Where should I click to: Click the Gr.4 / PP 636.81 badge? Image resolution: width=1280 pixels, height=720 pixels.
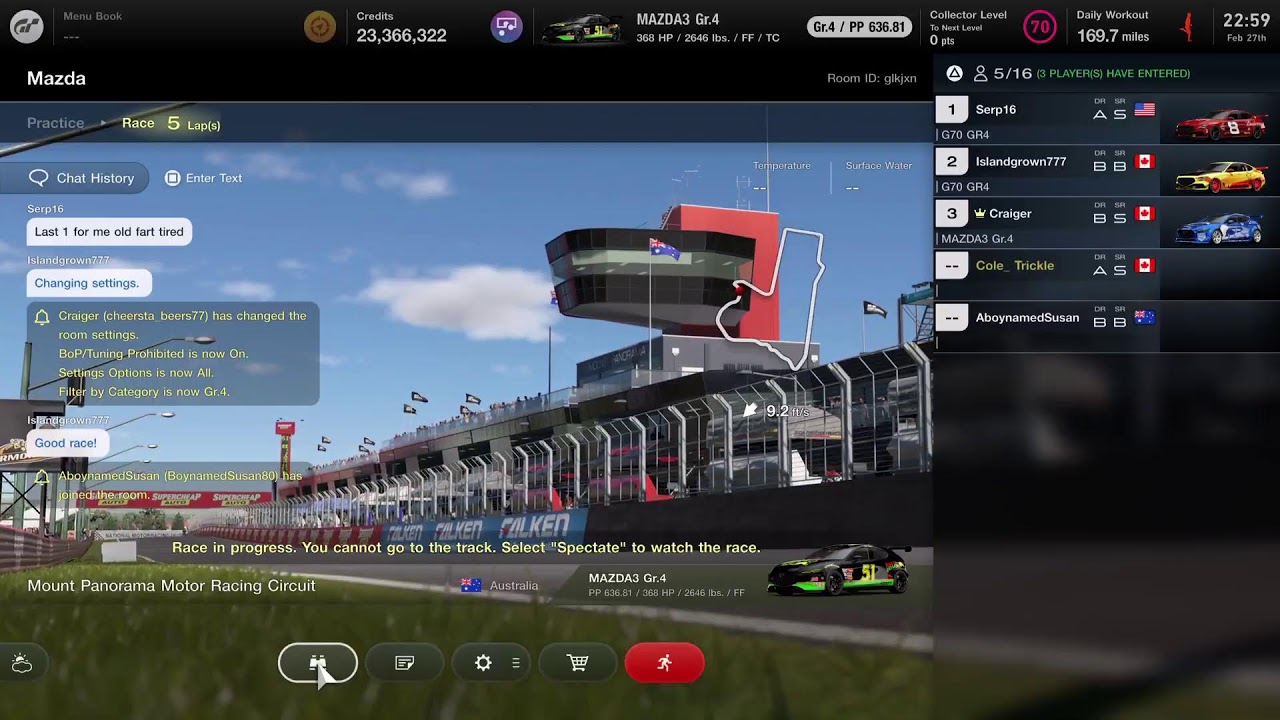point(859,27)
